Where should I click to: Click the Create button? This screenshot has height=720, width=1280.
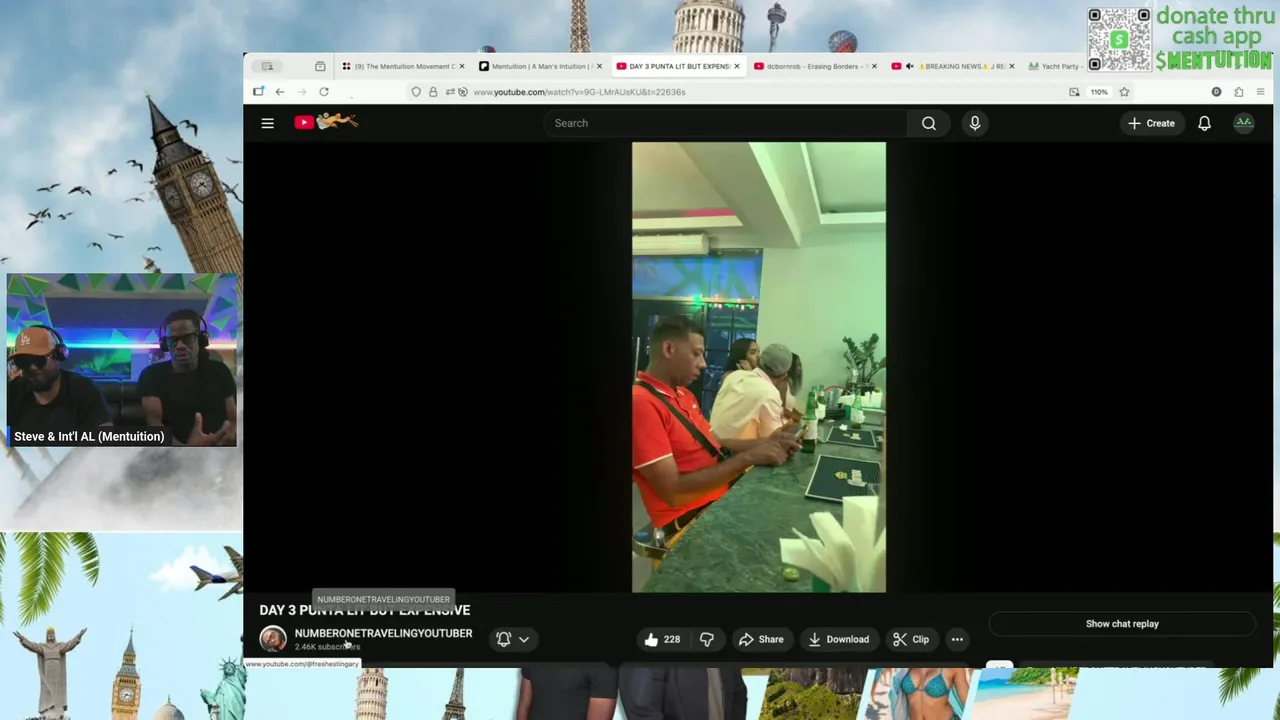tap(1152, 123)
